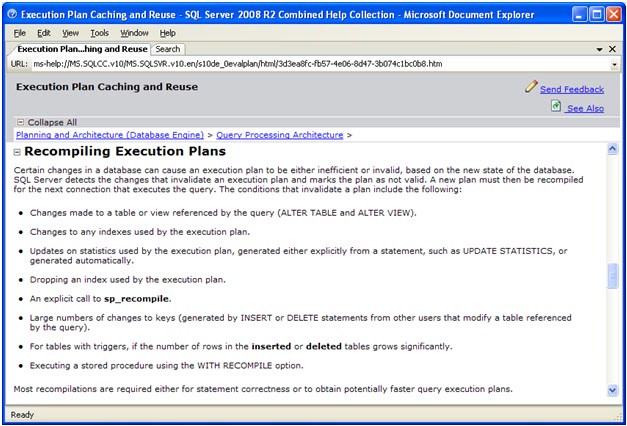Click the vertical scrollbar up arrow
Screen dimensions: 627x426
coord(612,149)
